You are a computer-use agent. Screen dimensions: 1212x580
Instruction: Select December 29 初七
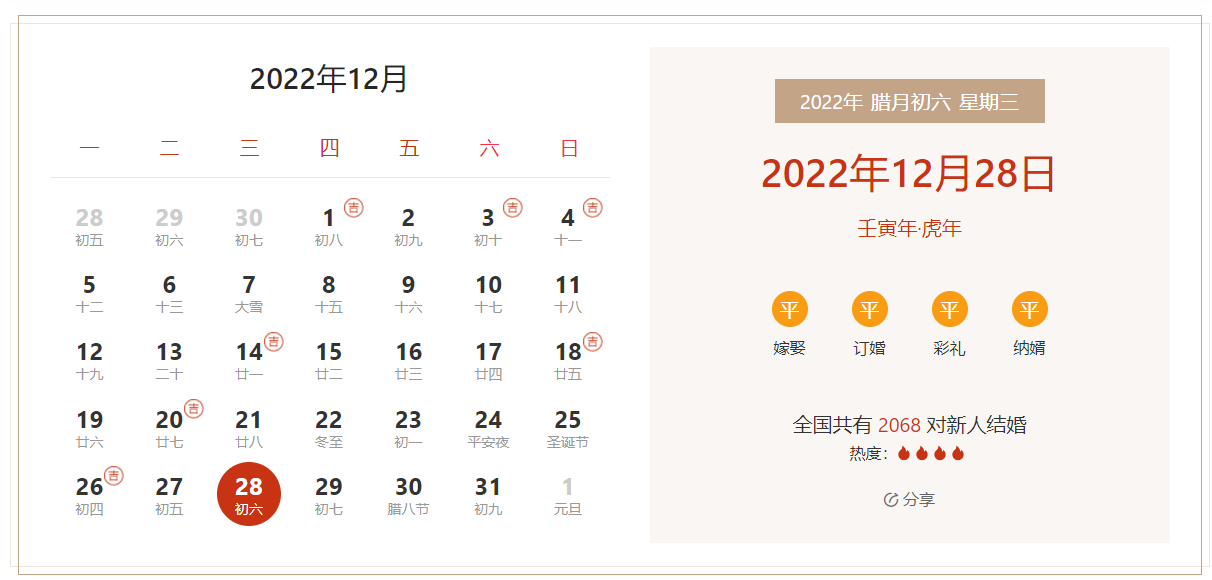click(329, 495)
